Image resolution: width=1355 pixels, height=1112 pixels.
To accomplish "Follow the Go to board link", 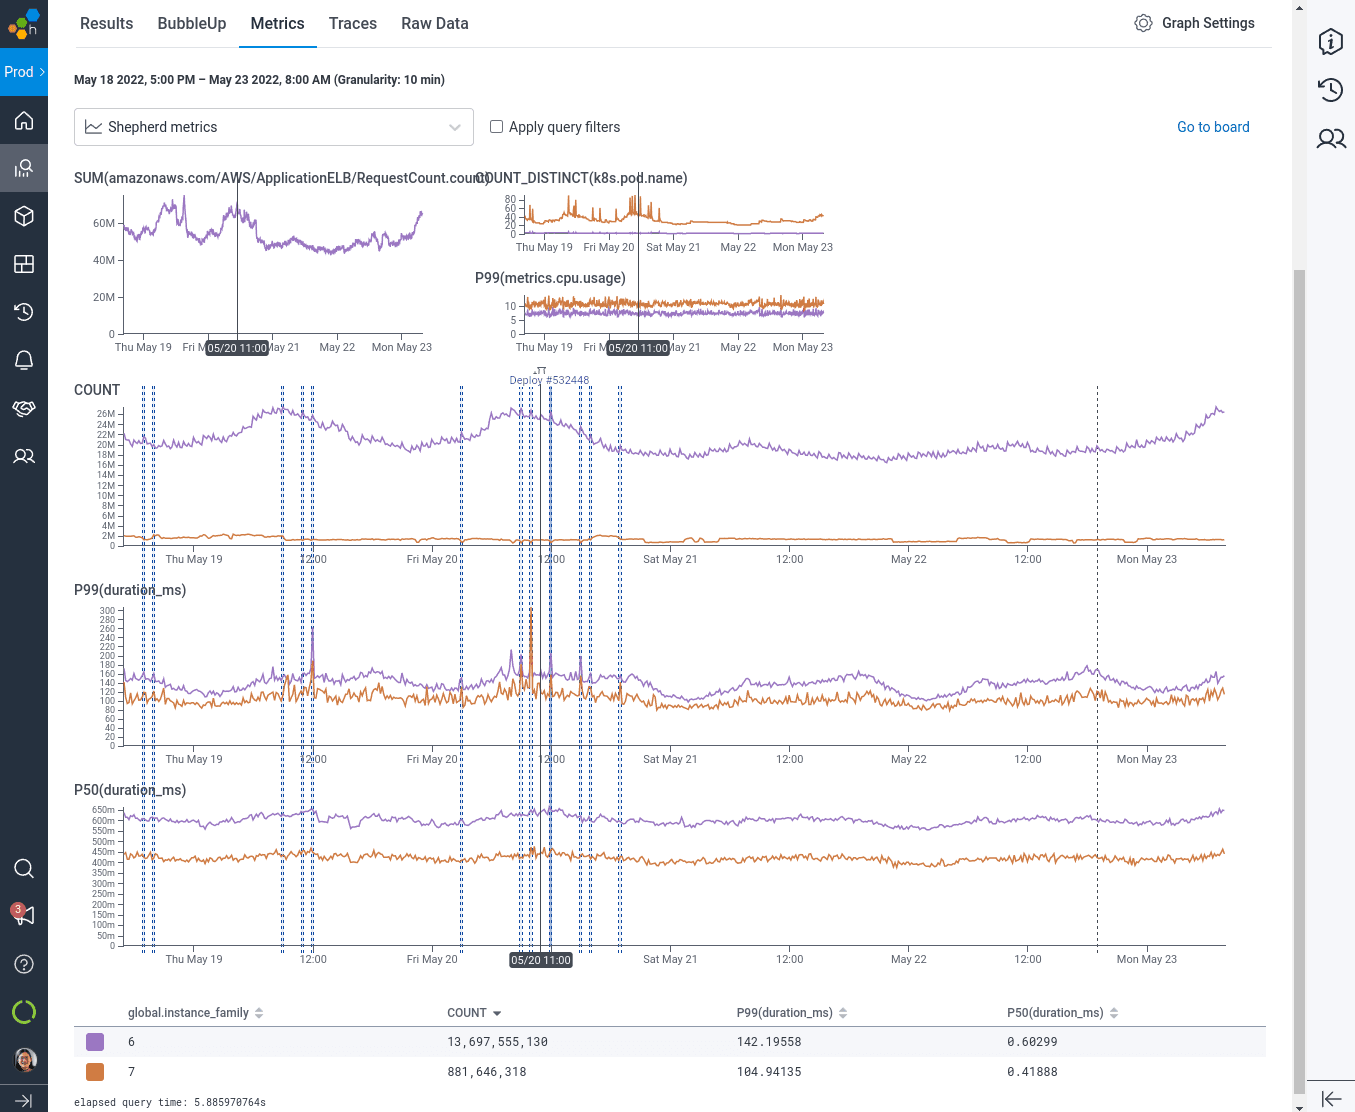I will click(1213, 127).
